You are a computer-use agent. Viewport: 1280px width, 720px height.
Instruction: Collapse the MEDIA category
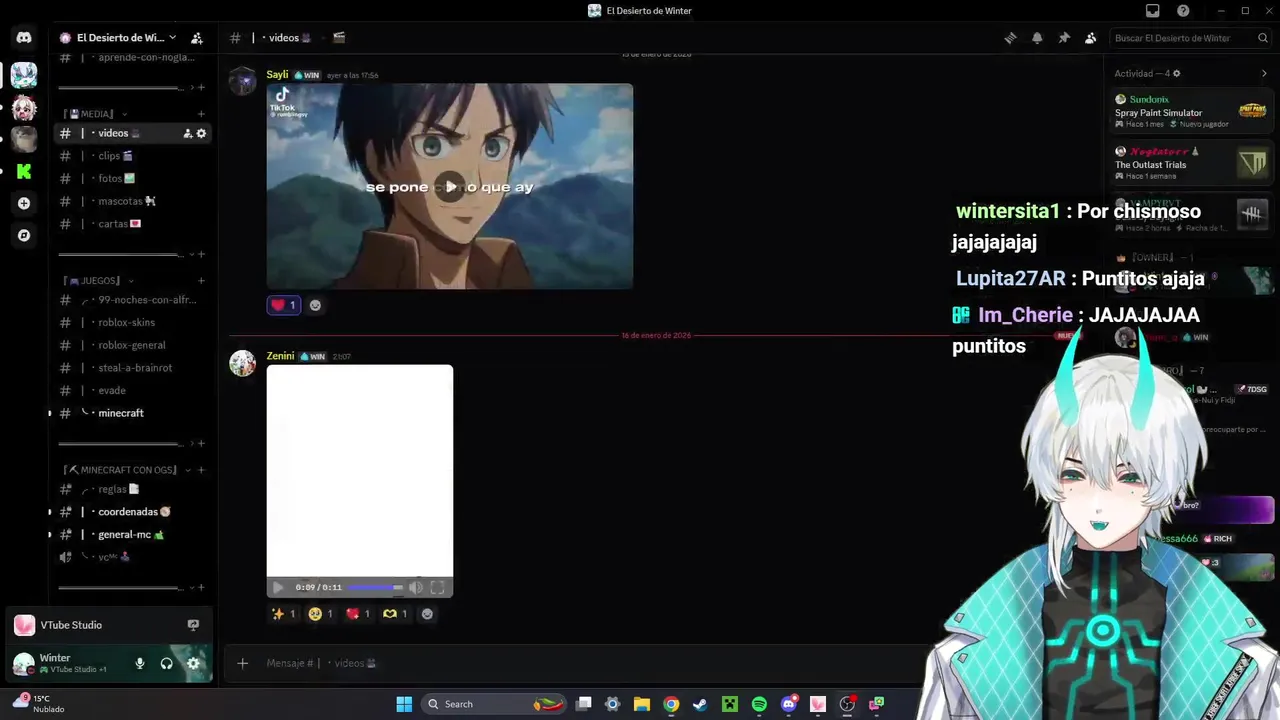[x=96, y=114]
